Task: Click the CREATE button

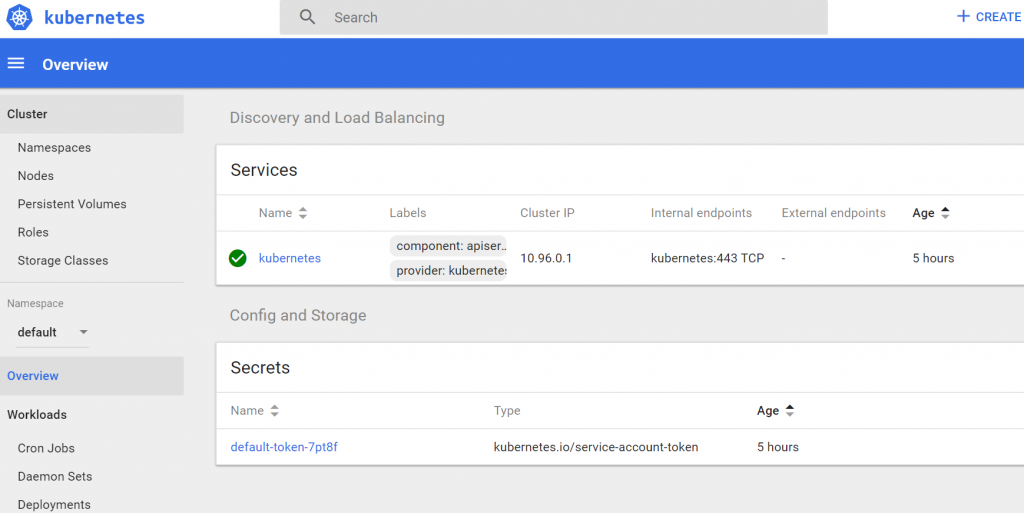Action: tap(989, 17)
